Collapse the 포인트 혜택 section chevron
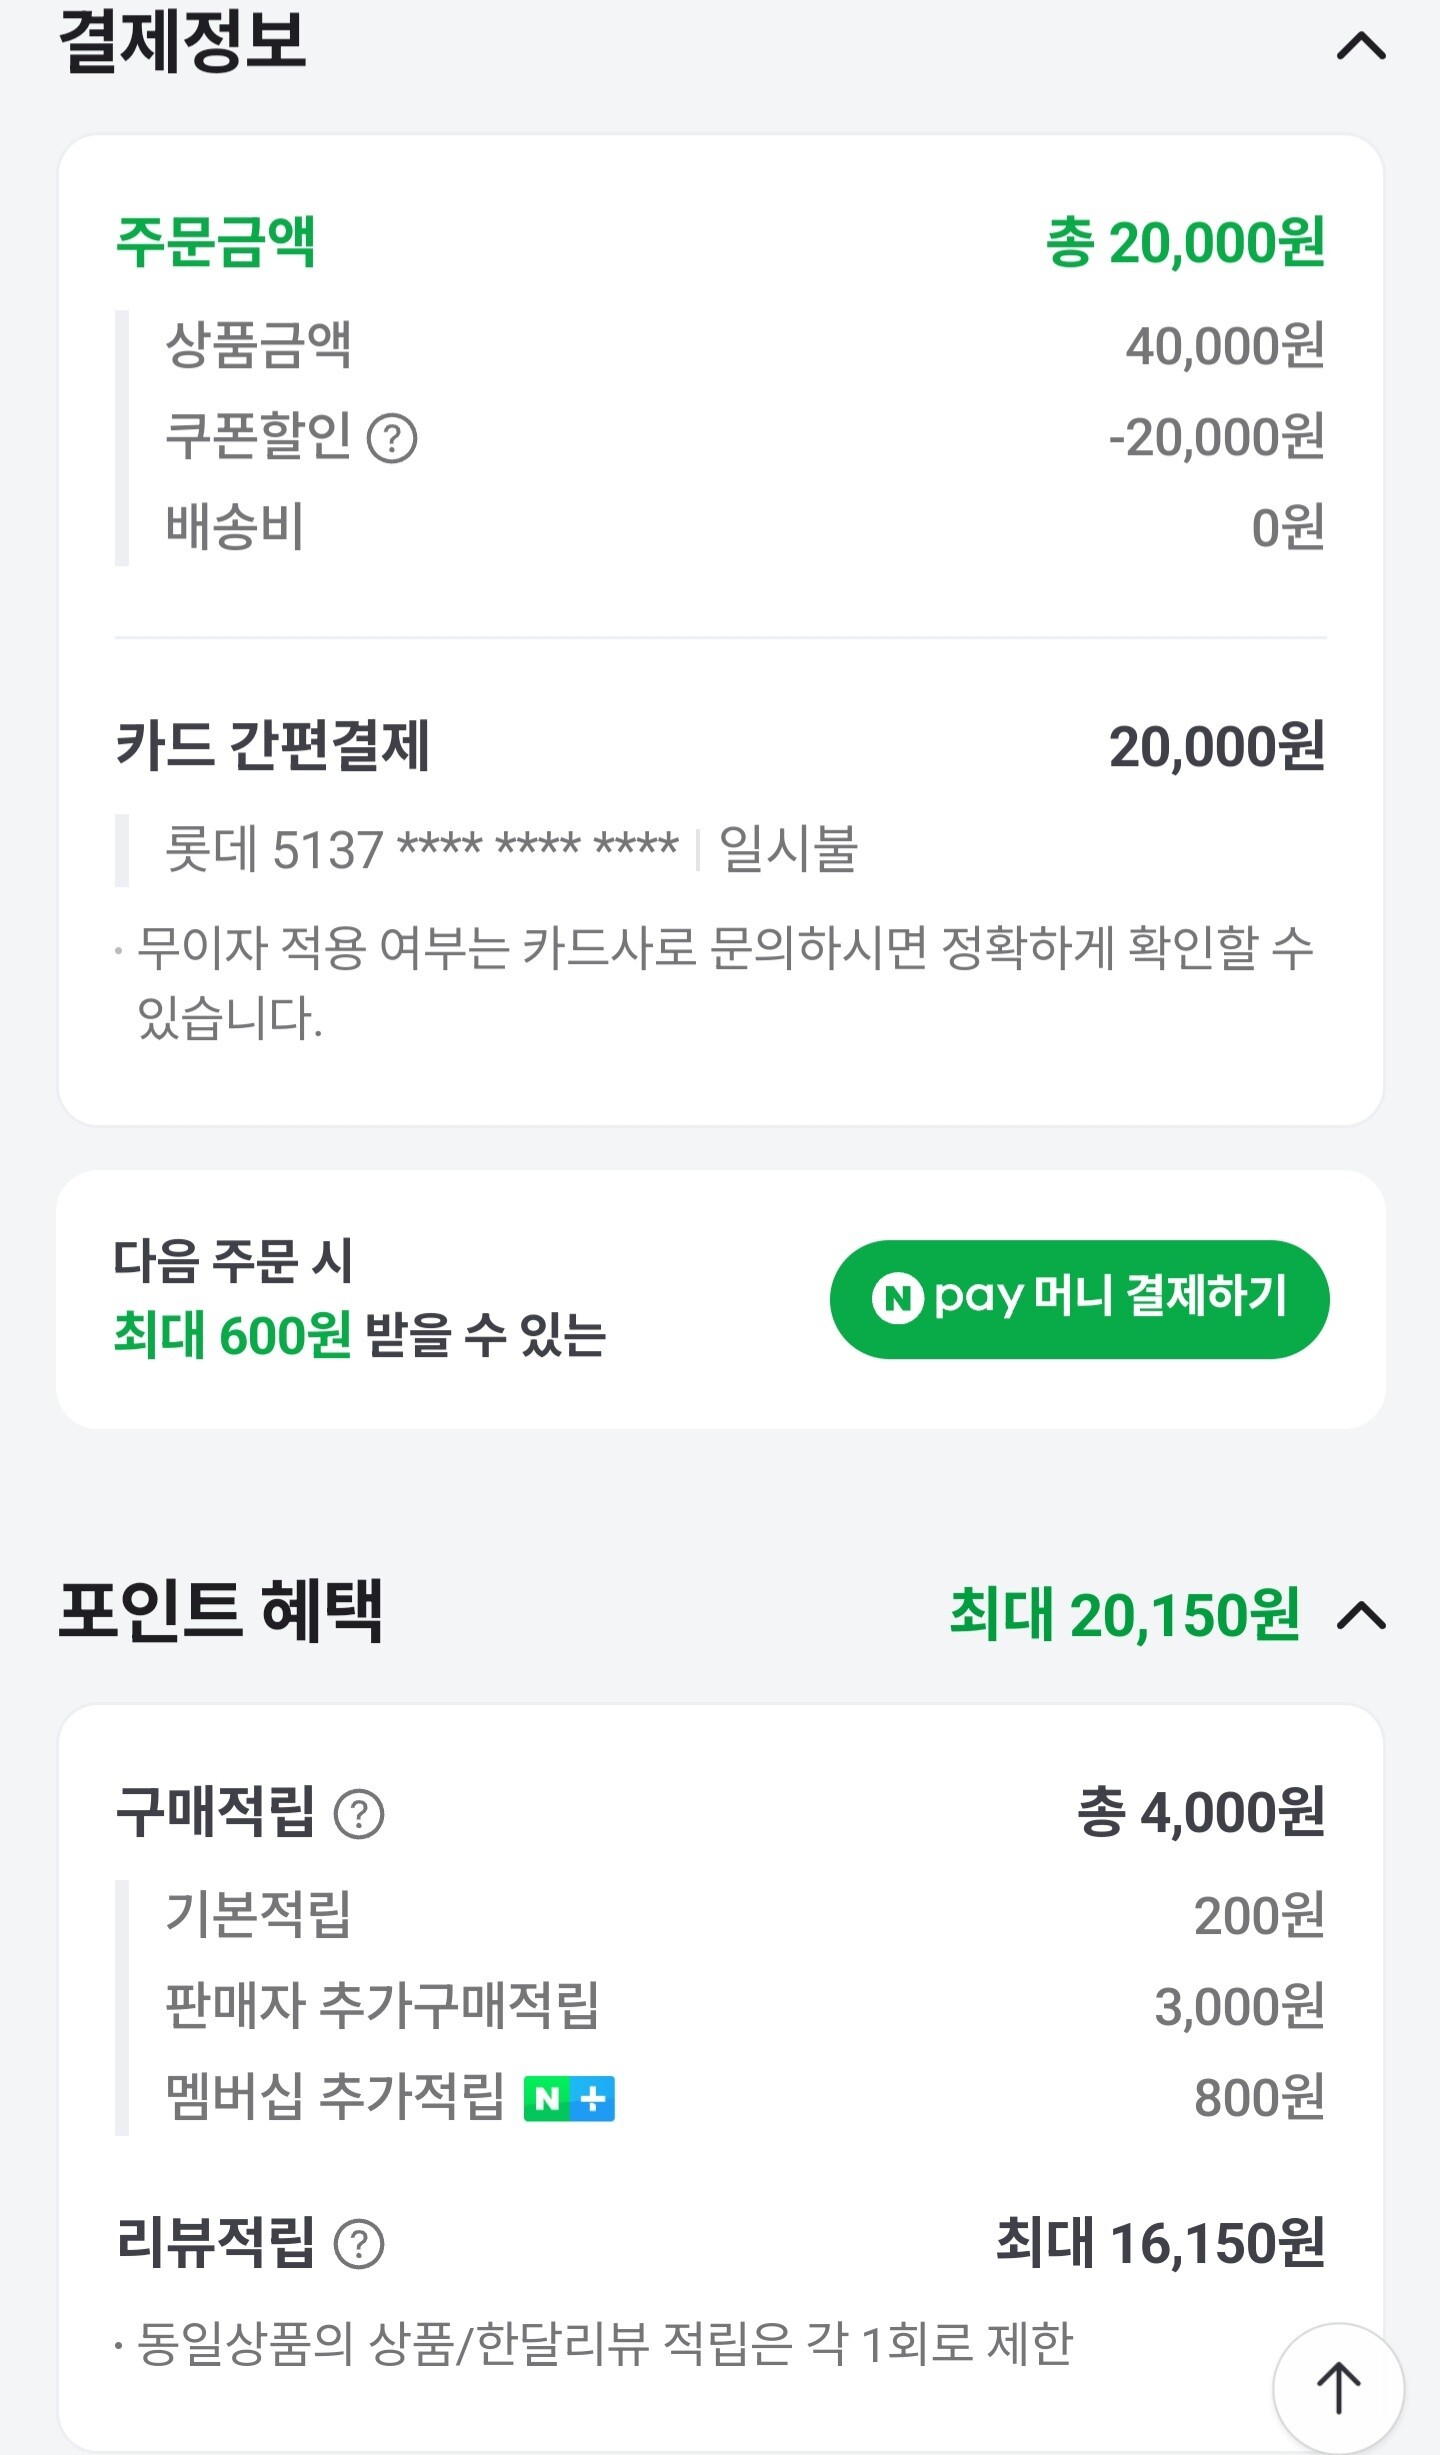1440x2455 pixels. 1361,1615
